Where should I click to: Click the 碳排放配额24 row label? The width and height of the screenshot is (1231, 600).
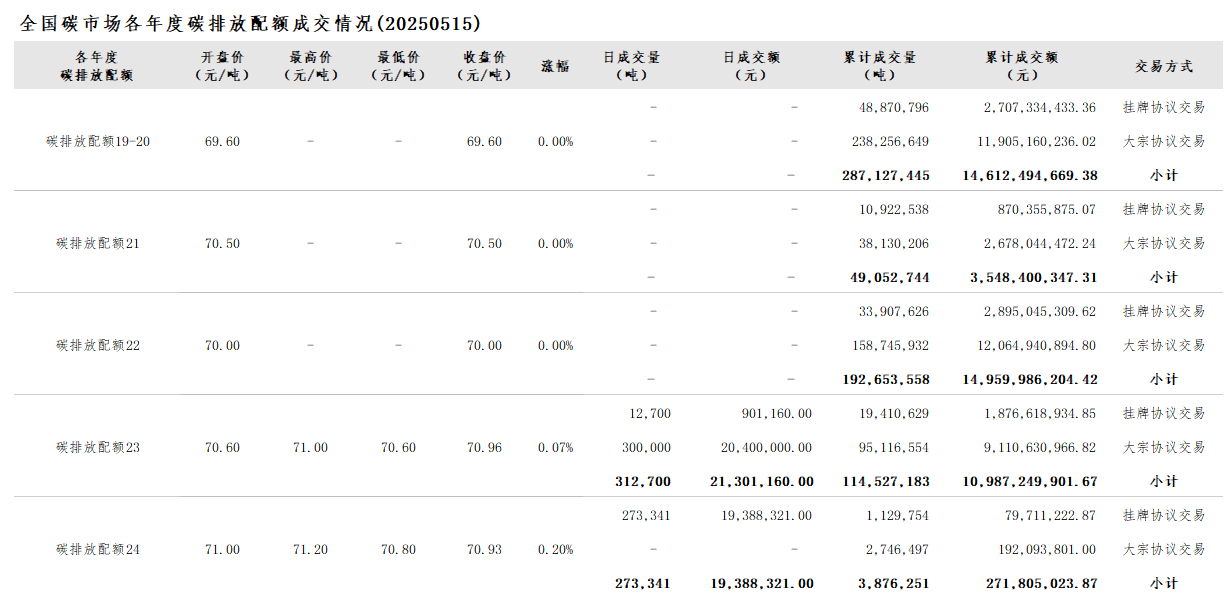(98, 550)
